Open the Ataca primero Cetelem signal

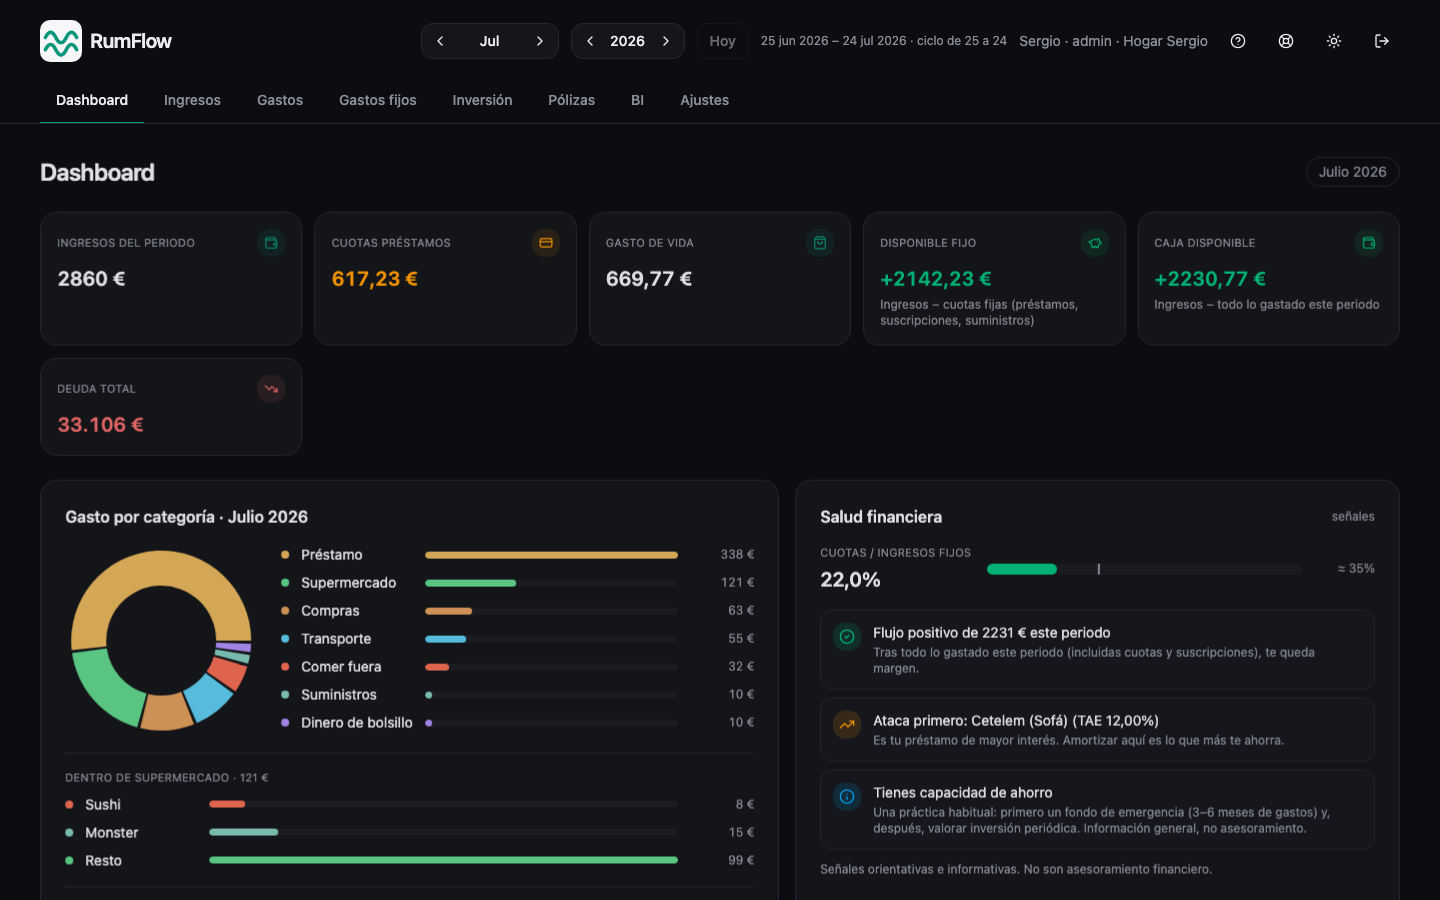coord(1097,730)
